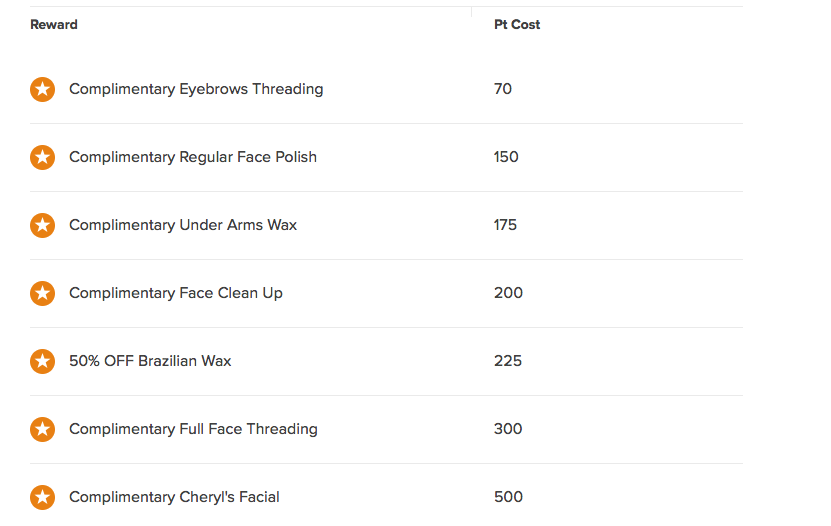Click the 300 point cost value
This screenshot has height=526, width=831.
[x=508, y=429]
